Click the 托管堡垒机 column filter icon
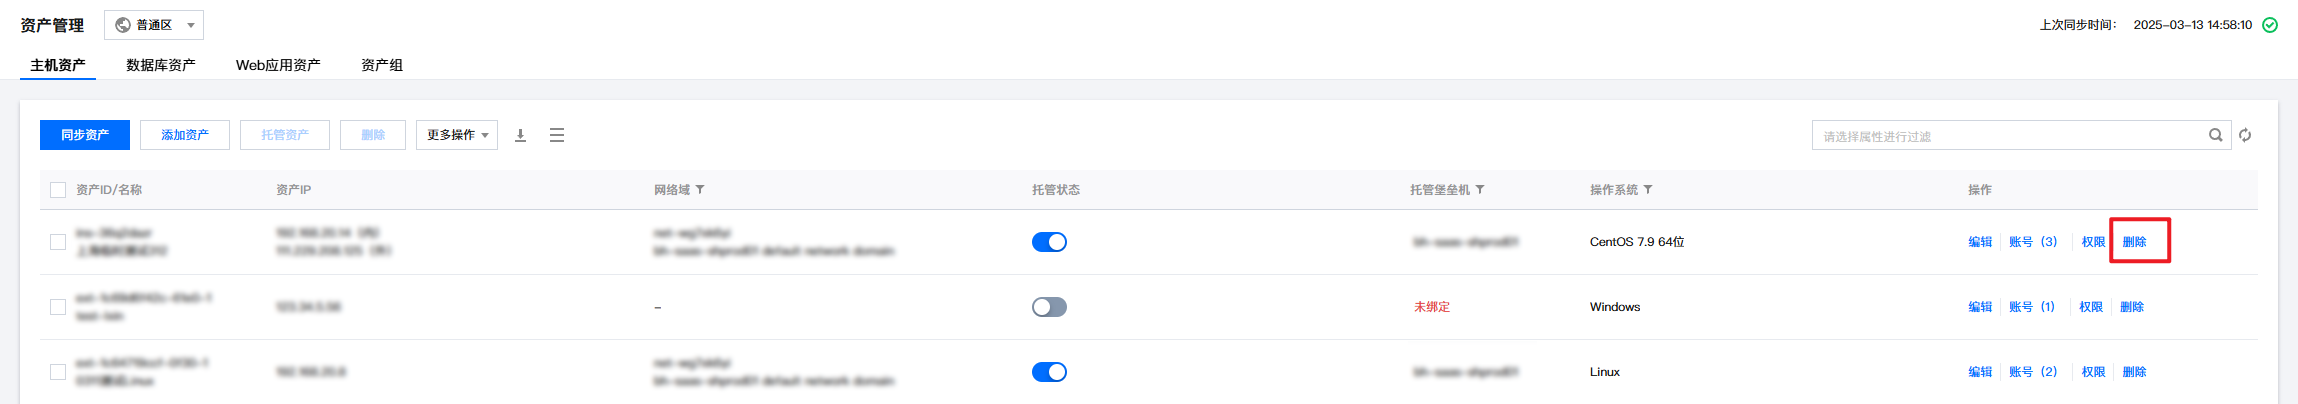Screen dimensions: 2298x404 pyautogui.click(x=1480, y=190)
